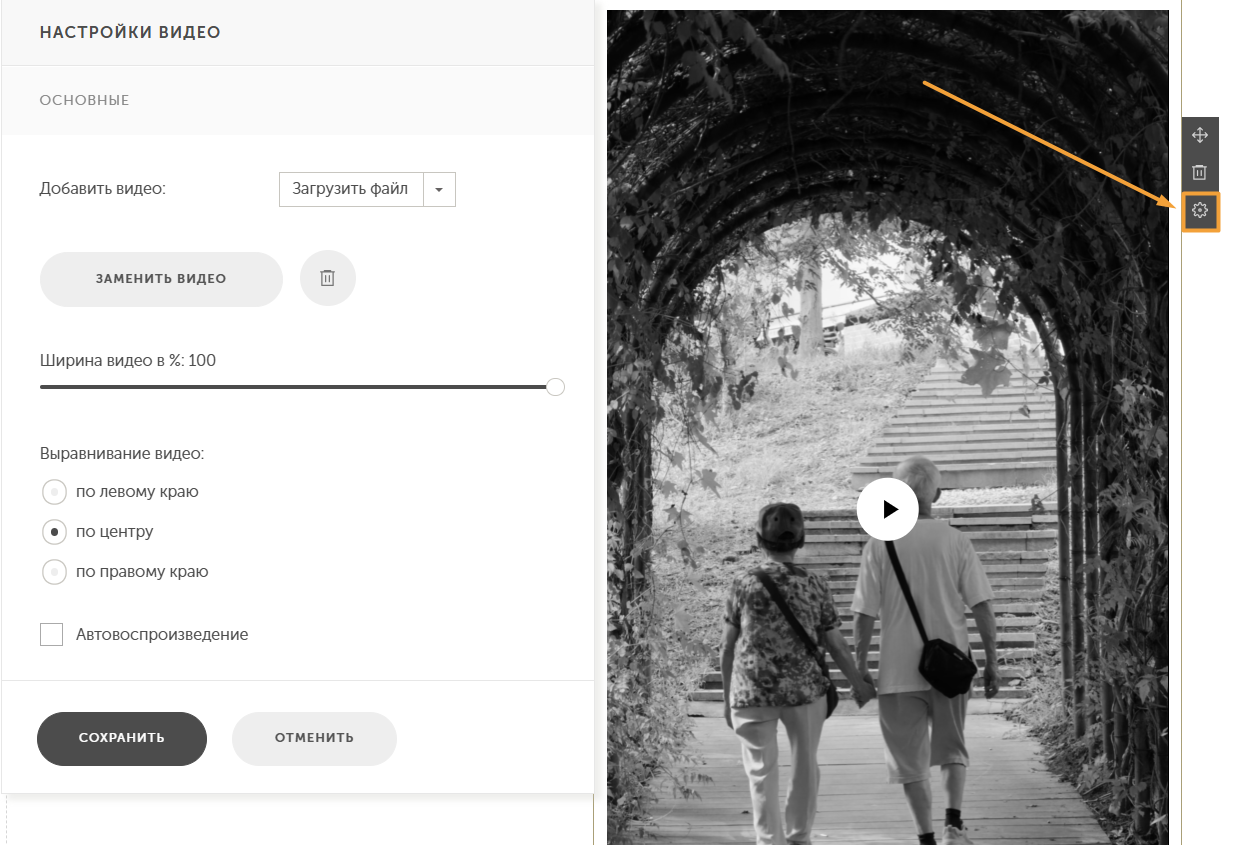1237x845 pixels.
Task: Play the video with the round play button
Action: (887, 509)
